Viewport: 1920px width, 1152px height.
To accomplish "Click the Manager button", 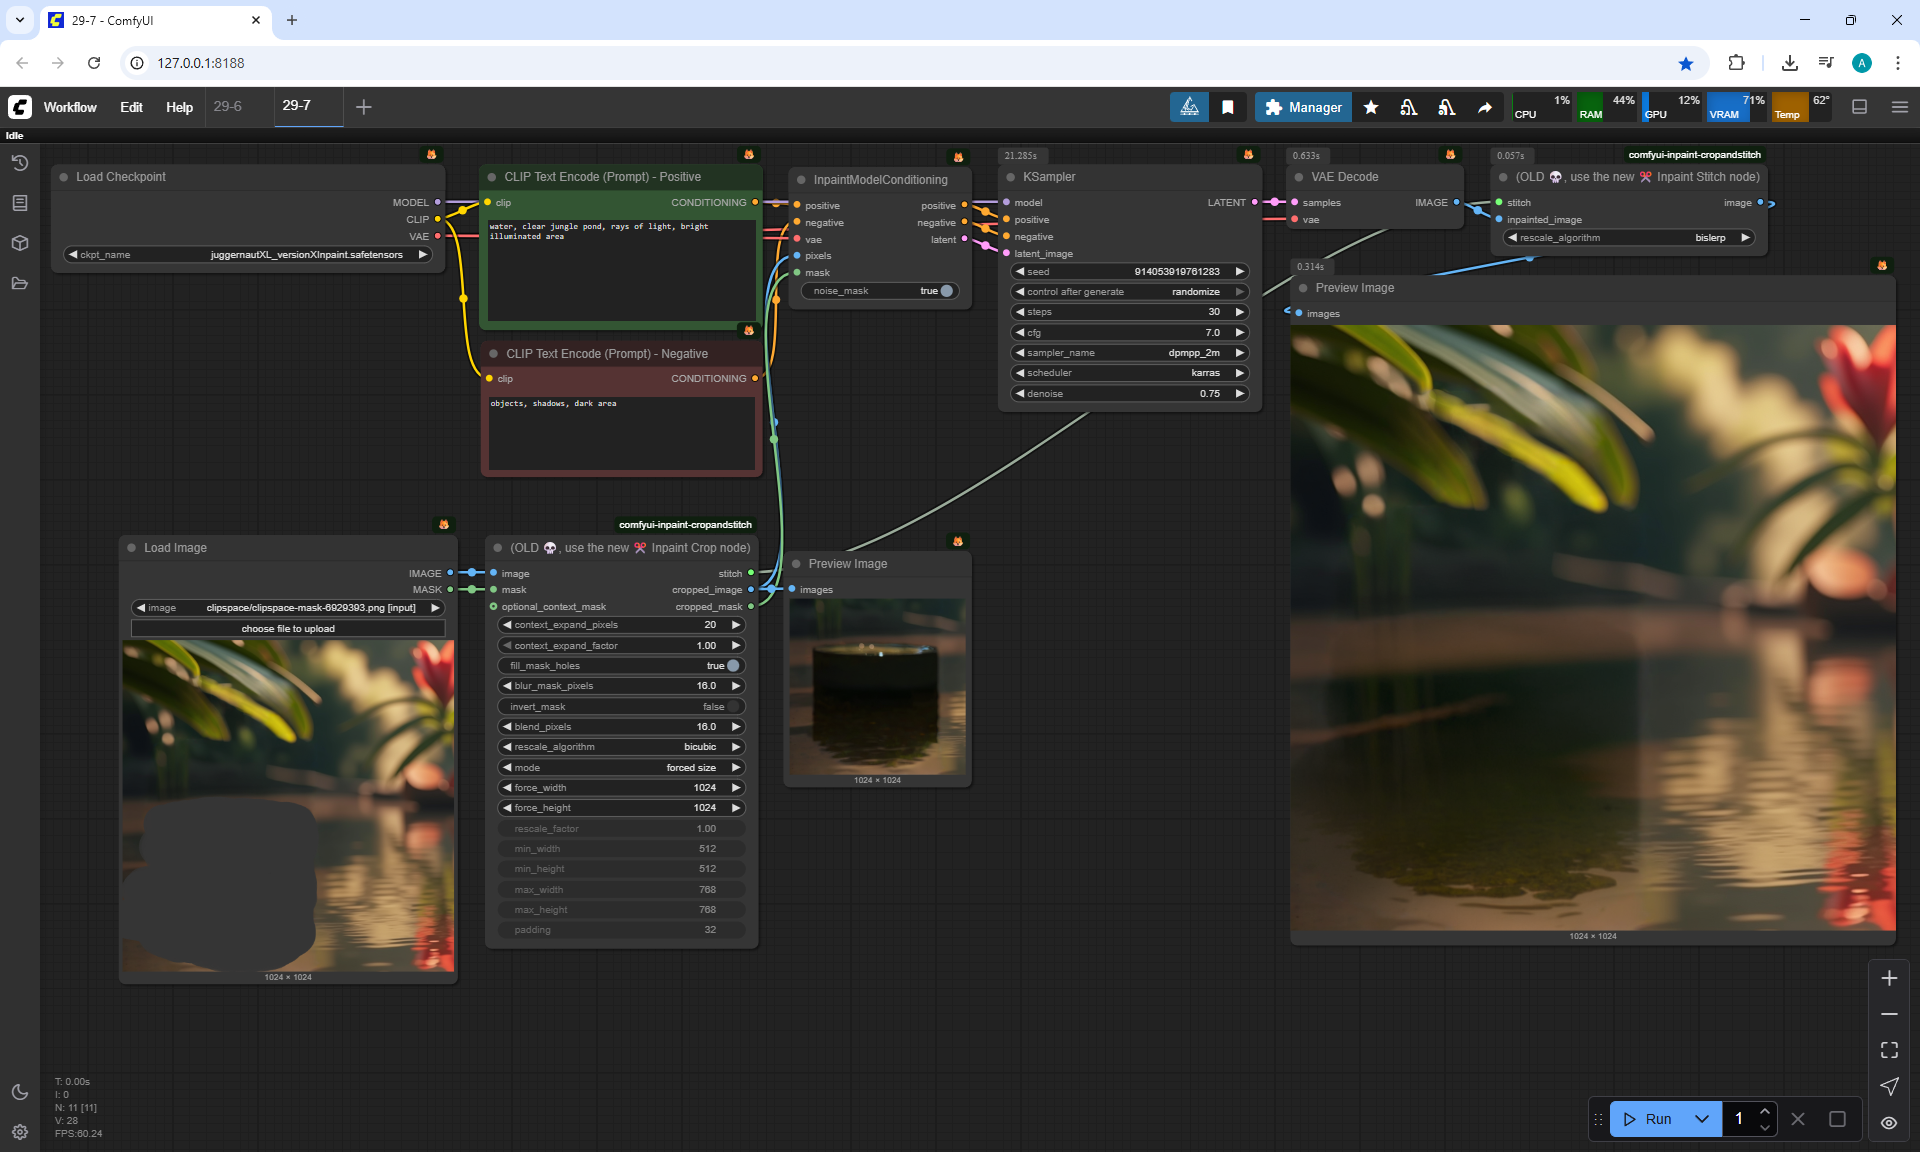I will point(1303,107).
